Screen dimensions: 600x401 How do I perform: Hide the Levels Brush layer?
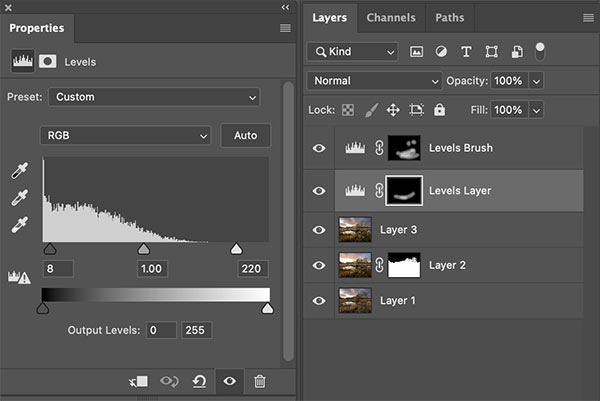click(x=319, y=148)
